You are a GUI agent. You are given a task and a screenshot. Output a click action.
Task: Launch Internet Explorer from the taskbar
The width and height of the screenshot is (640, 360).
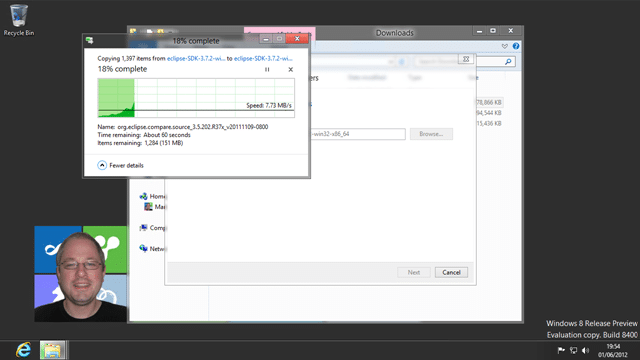[23, 350]
